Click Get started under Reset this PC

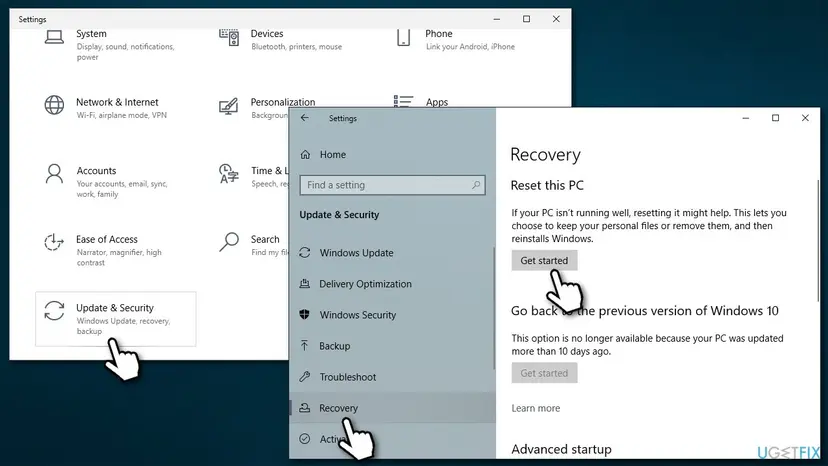(x=544, y=260)
